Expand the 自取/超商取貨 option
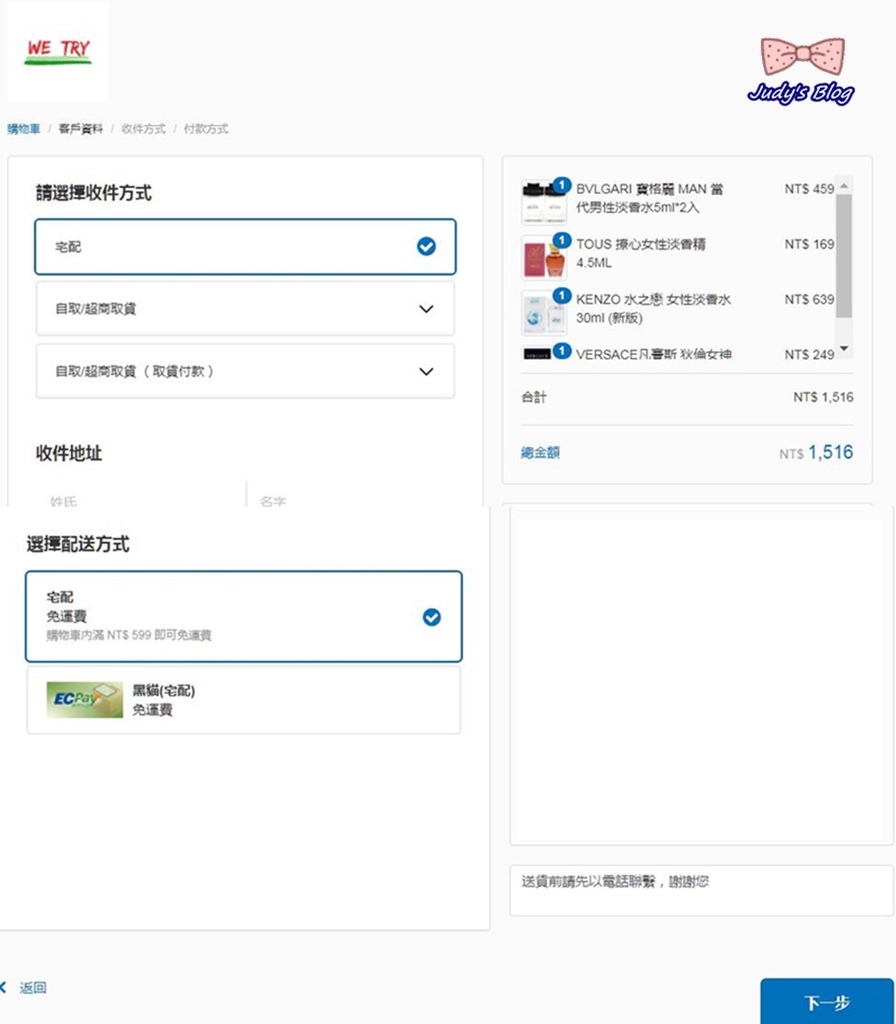896x1024 pixels. [245, 309]
